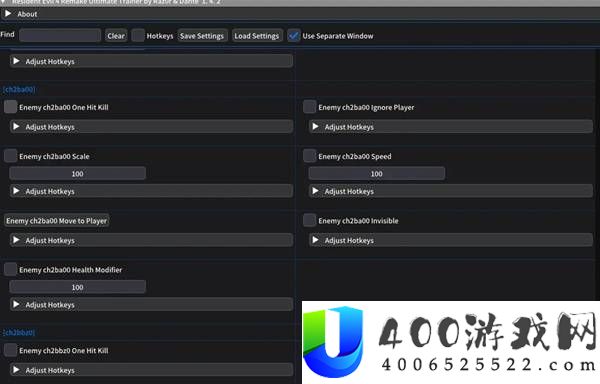Adjust the Enemy ch2ba00 Scale slider
This screenshot has width=600, height=384.
[x=78, y=173]
